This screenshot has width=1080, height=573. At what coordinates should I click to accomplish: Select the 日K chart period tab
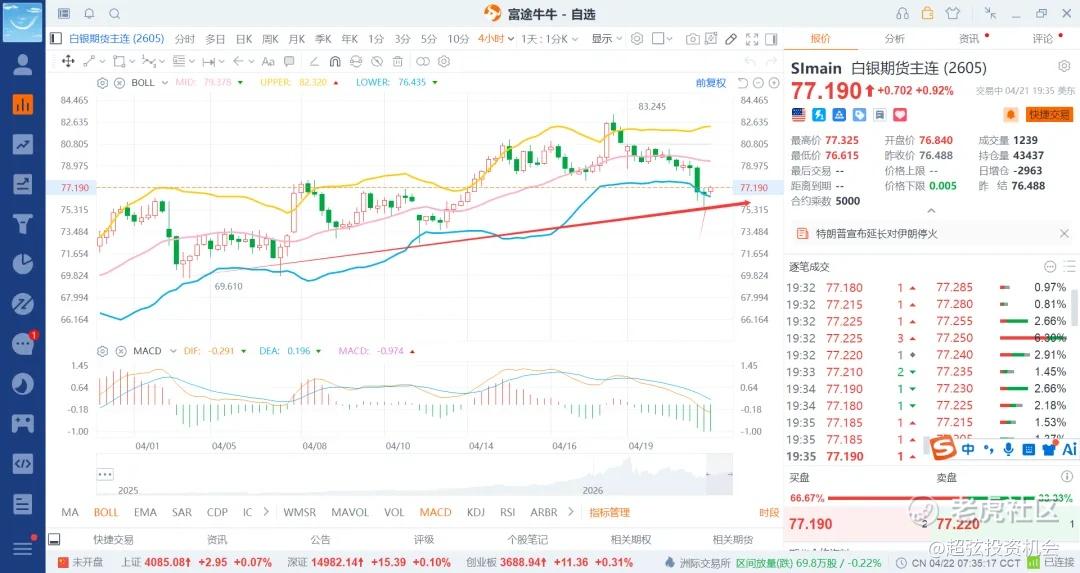pyautogui.click(x=243, y=39)
